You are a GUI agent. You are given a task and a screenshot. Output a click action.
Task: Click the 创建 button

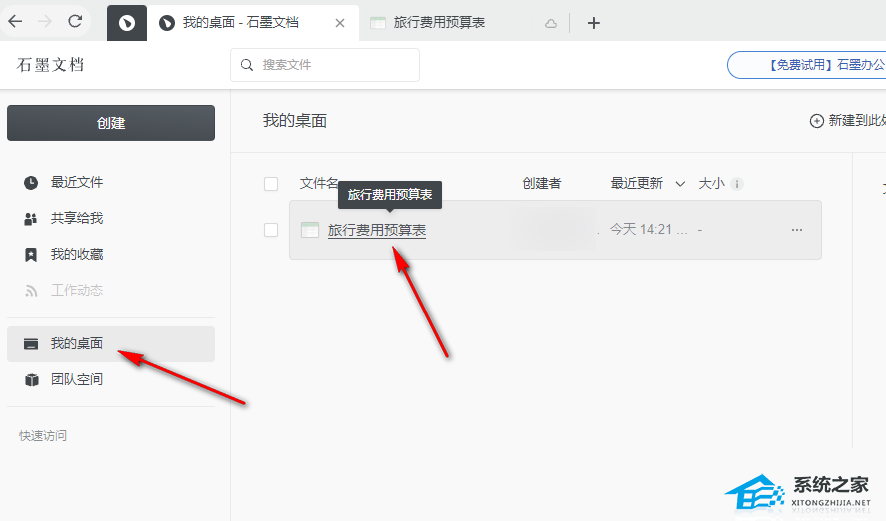click(x=111, y=123)
